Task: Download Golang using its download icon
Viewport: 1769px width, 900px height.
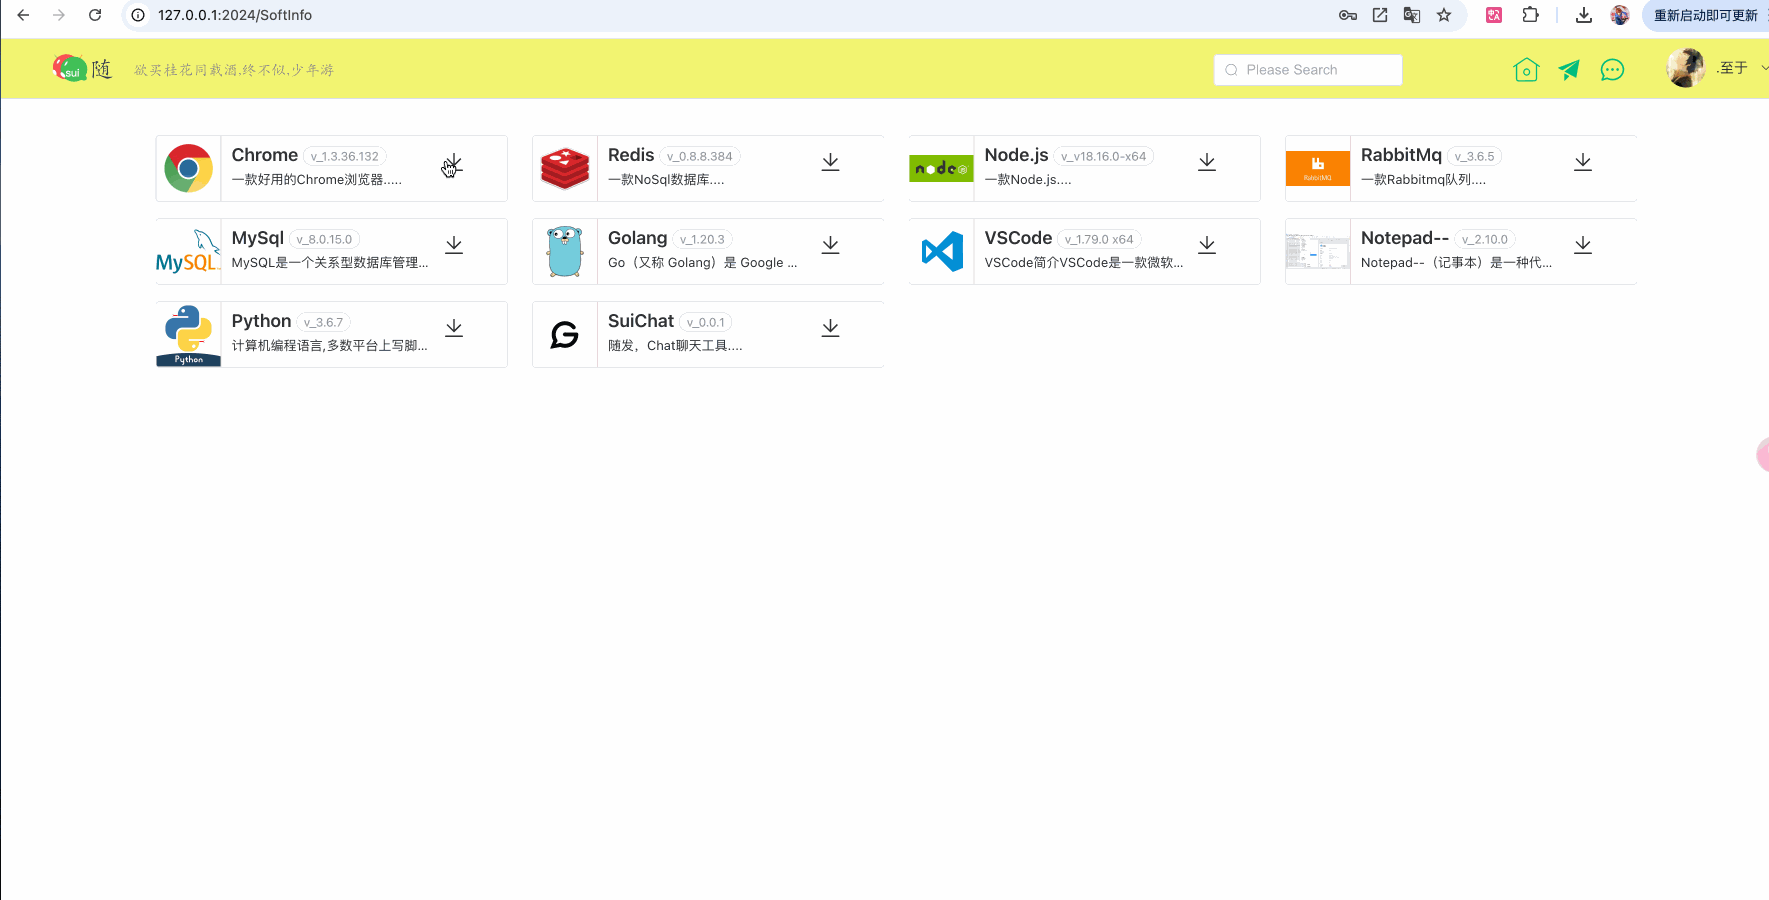Action: [830, 245]
